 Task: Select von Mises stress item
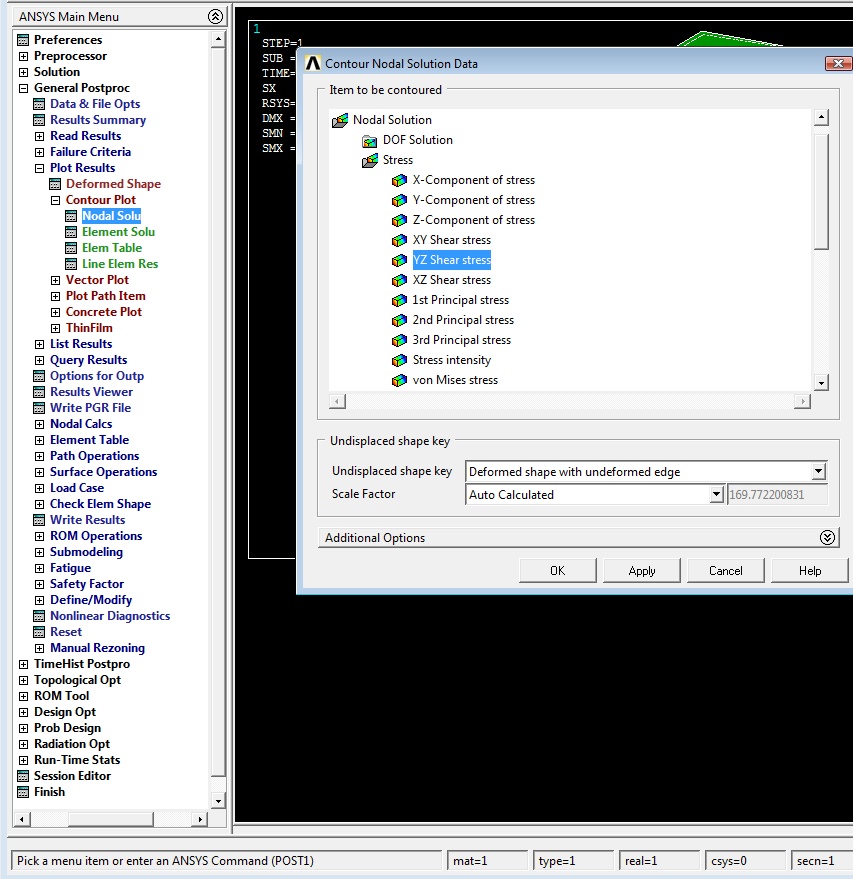coord(455,380)
